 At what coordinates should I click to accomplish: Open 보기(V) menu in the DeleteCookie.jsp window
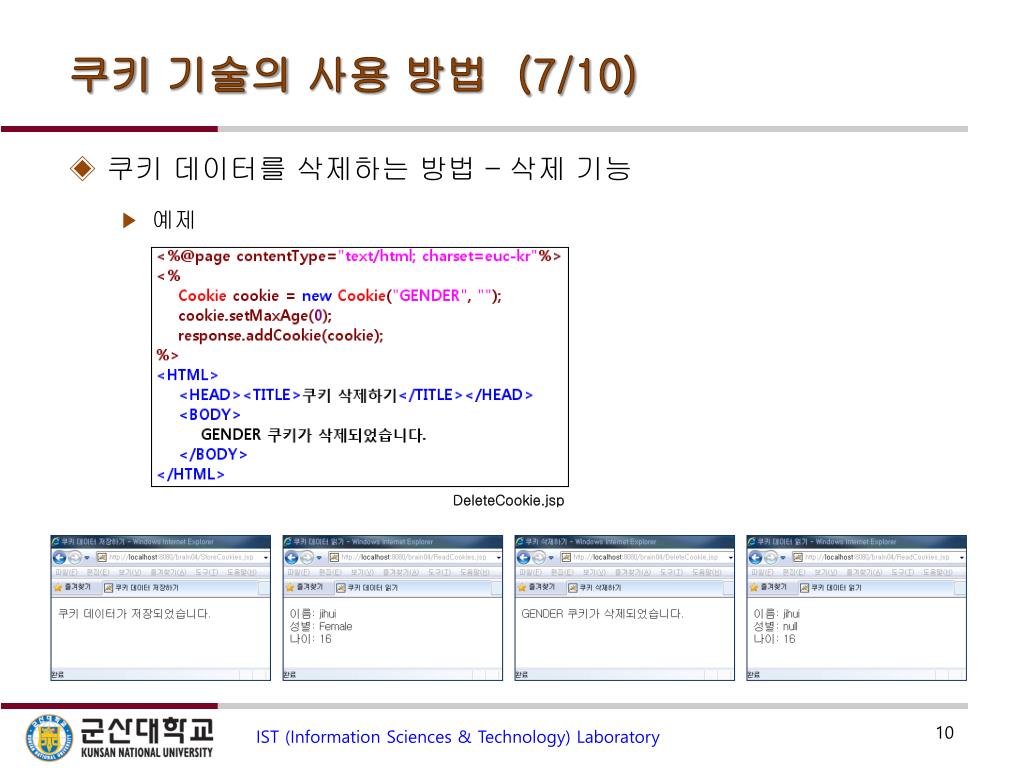[x=594, y=573]
